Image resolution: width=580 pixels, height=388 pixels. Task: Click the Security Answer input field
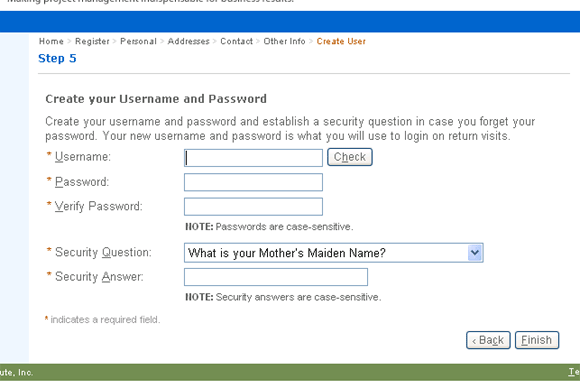(x=276, y=277)
